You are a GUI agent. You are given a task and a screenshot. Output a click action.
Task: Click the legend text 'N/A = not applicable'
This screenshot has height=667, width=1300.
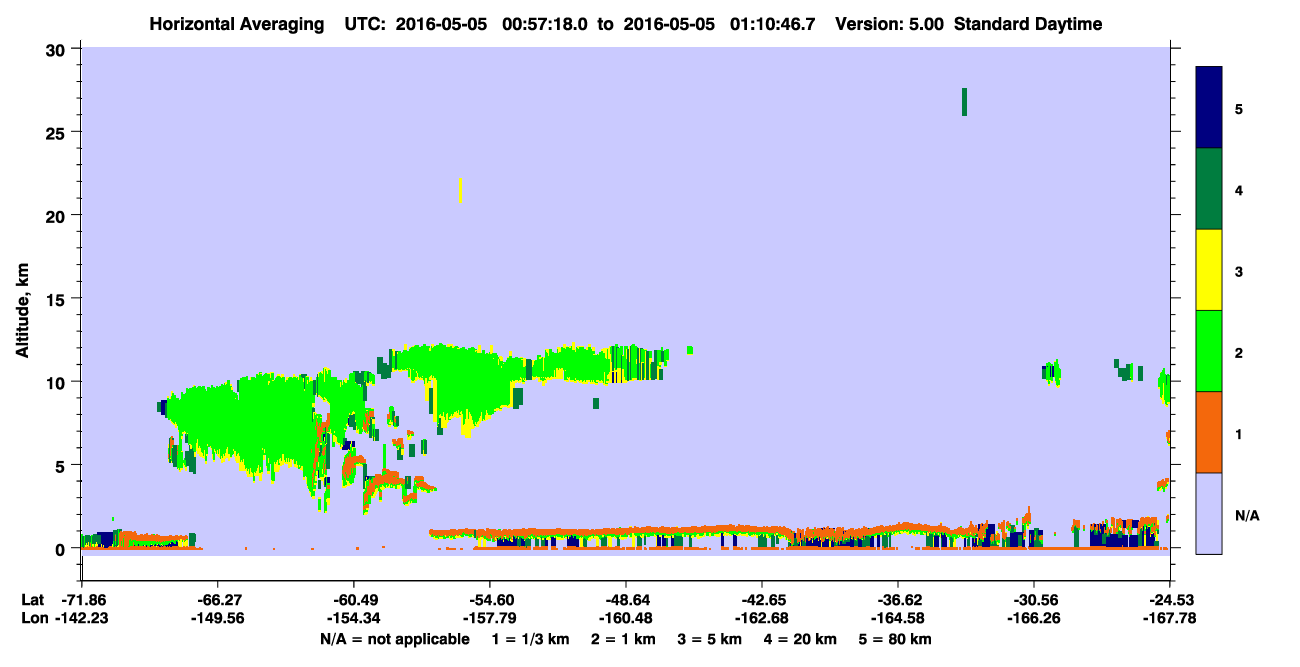394,639
